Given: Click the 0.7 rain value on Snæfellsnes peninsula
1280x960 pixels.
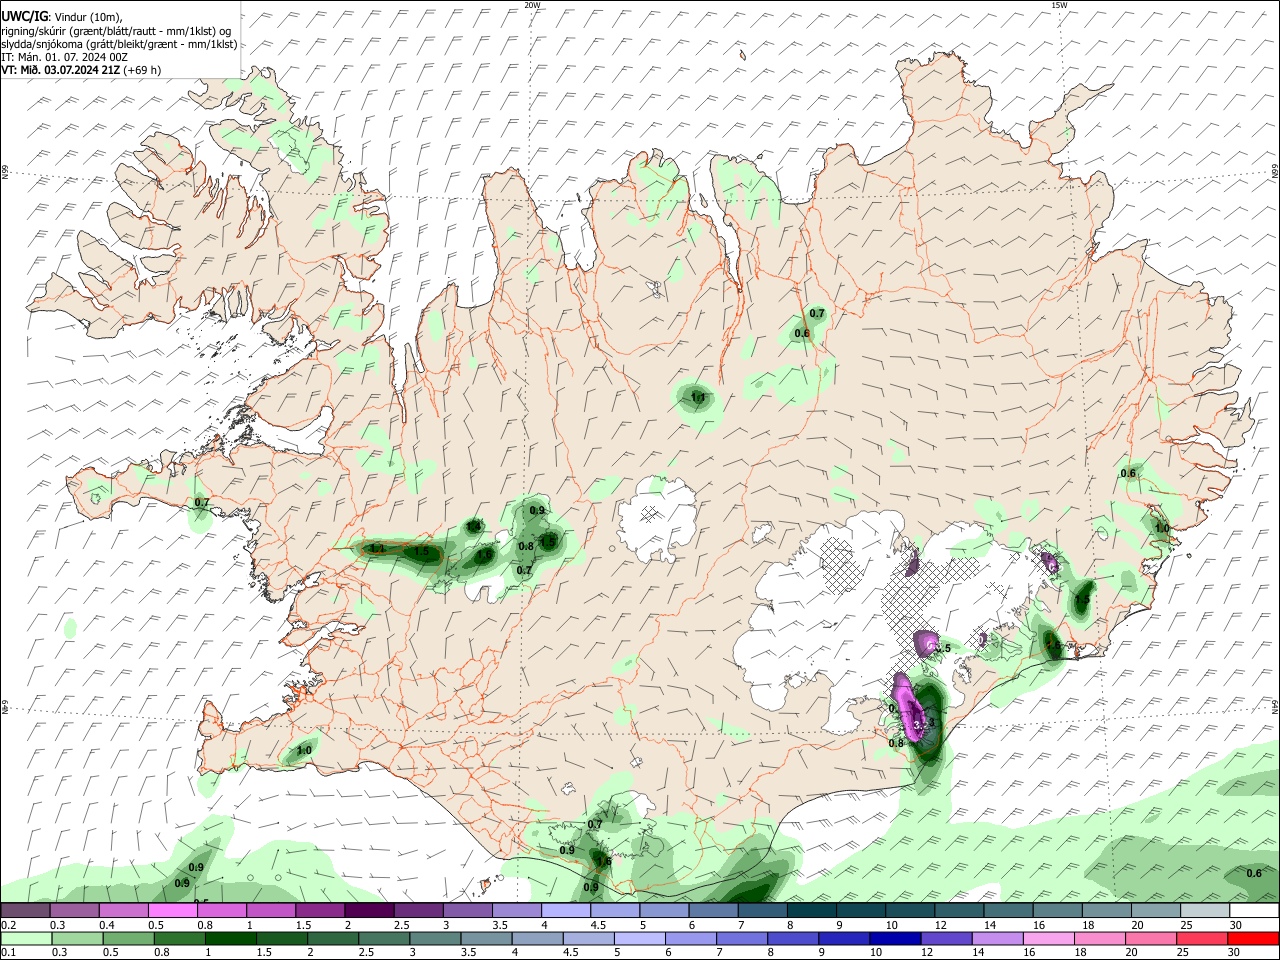Looking at the screenshot, I should (202, 502).
